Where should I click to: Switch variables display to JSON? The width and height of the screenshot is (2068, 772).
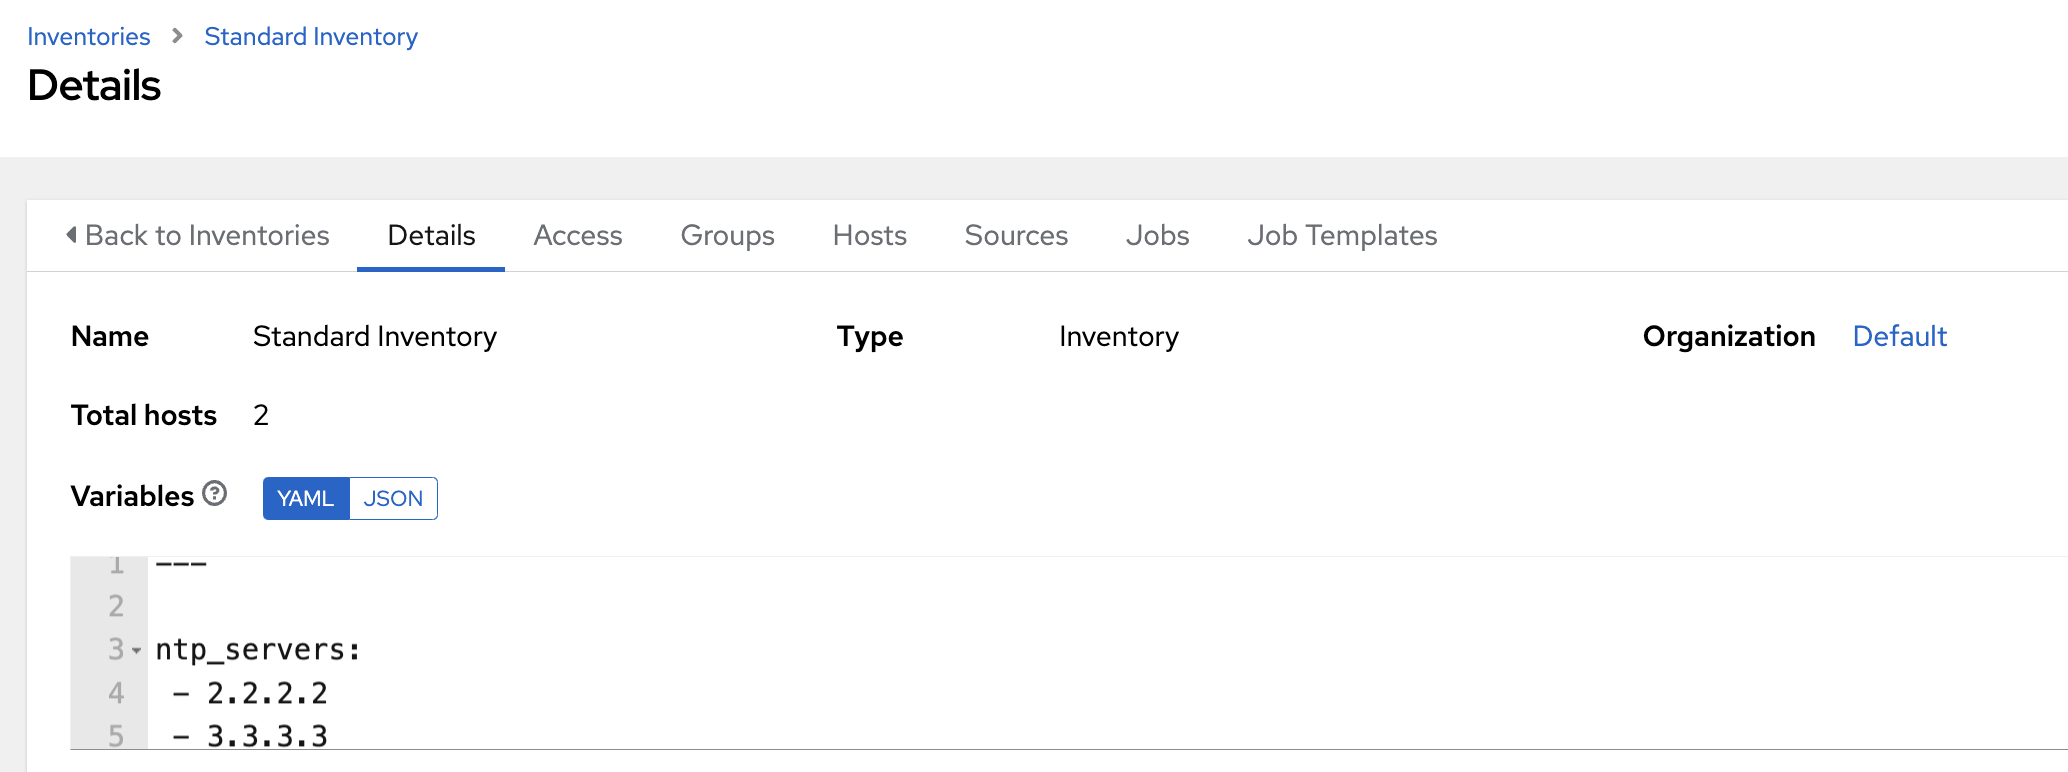click(393, 498)
